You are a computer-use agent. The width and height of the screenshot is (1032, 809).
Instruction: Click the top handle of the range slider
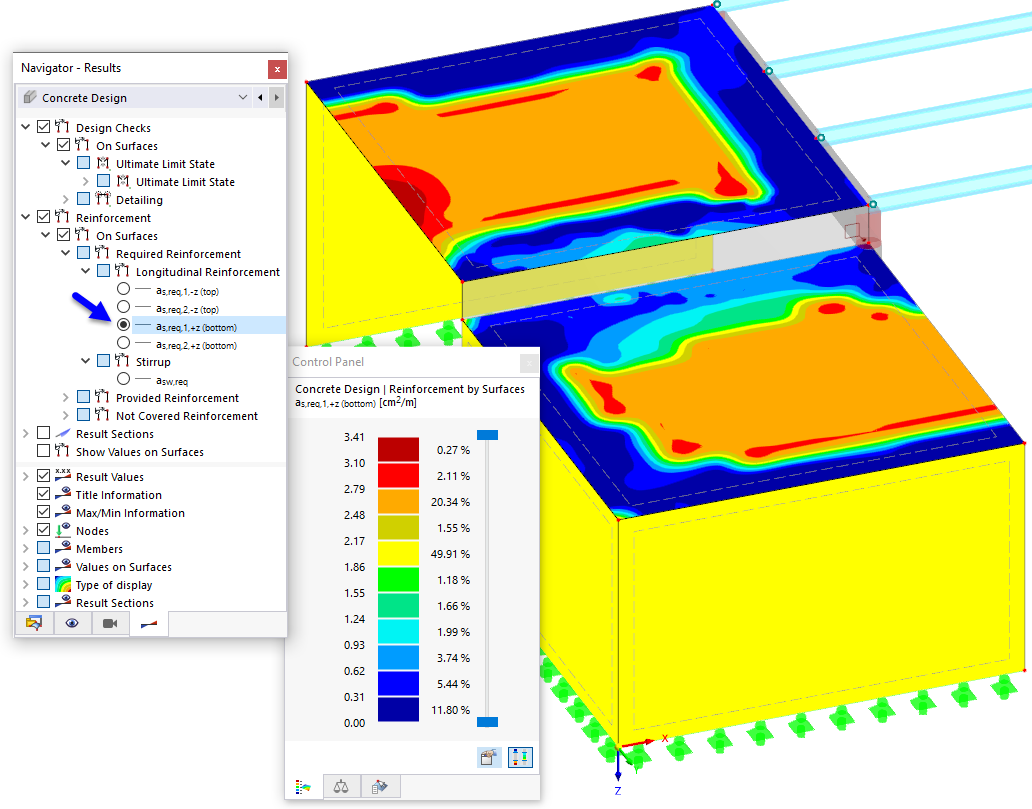(x=488, y=435)
